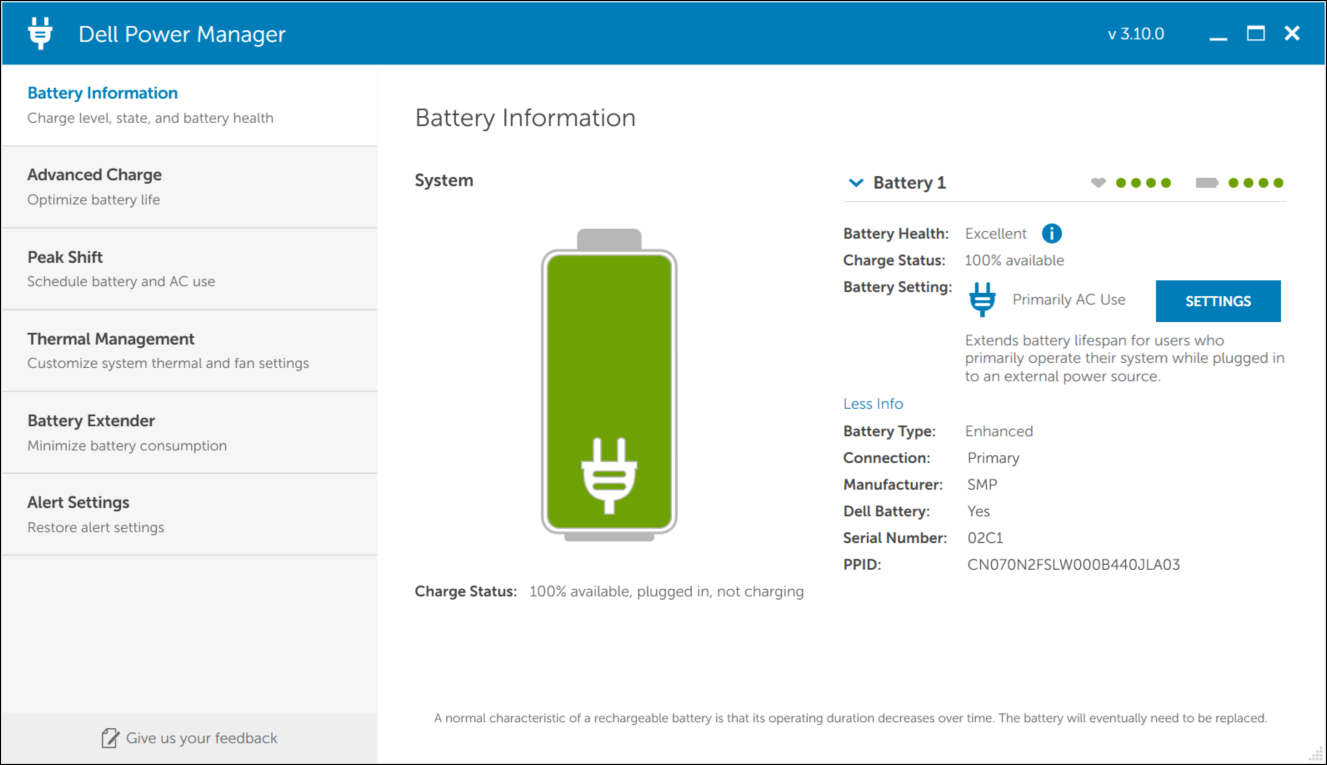This screenshot has width=1327, height=765.
Task: Open the battery setting Settings button
Action: (1217, 300)
